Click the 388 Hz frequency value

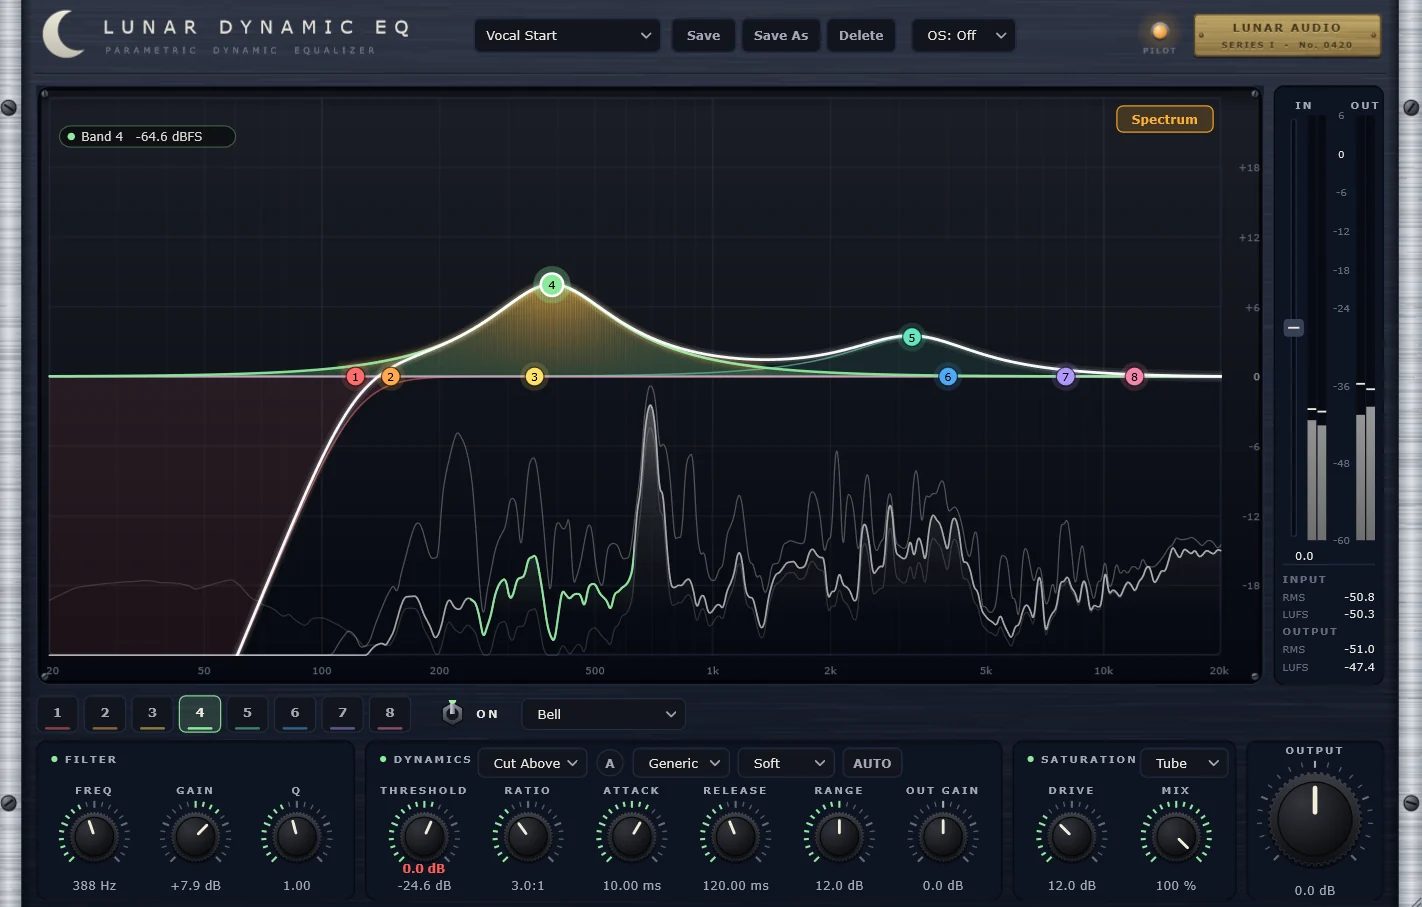(x=94, y=886)
